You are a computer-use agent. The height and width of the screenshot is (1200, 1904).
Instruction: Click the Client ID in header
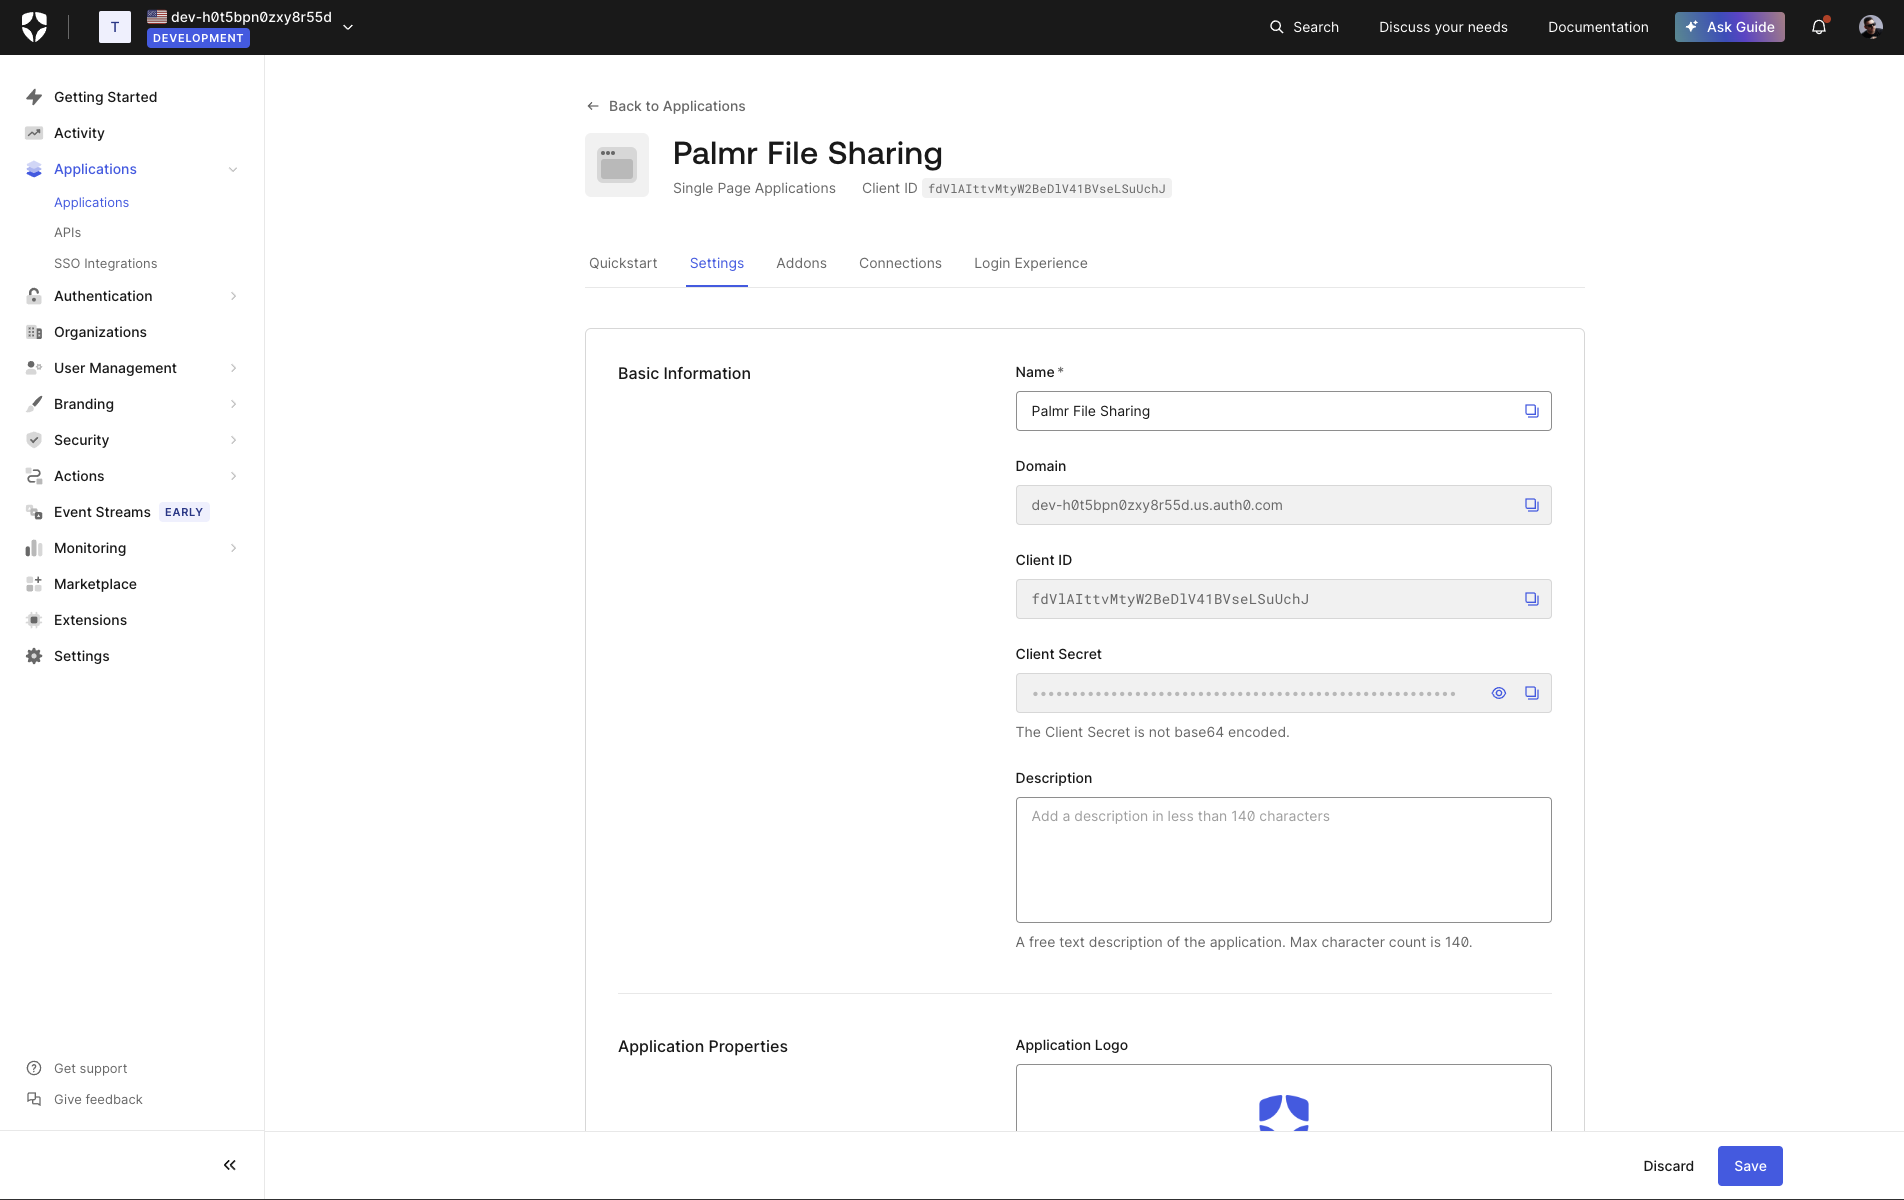1046,188
